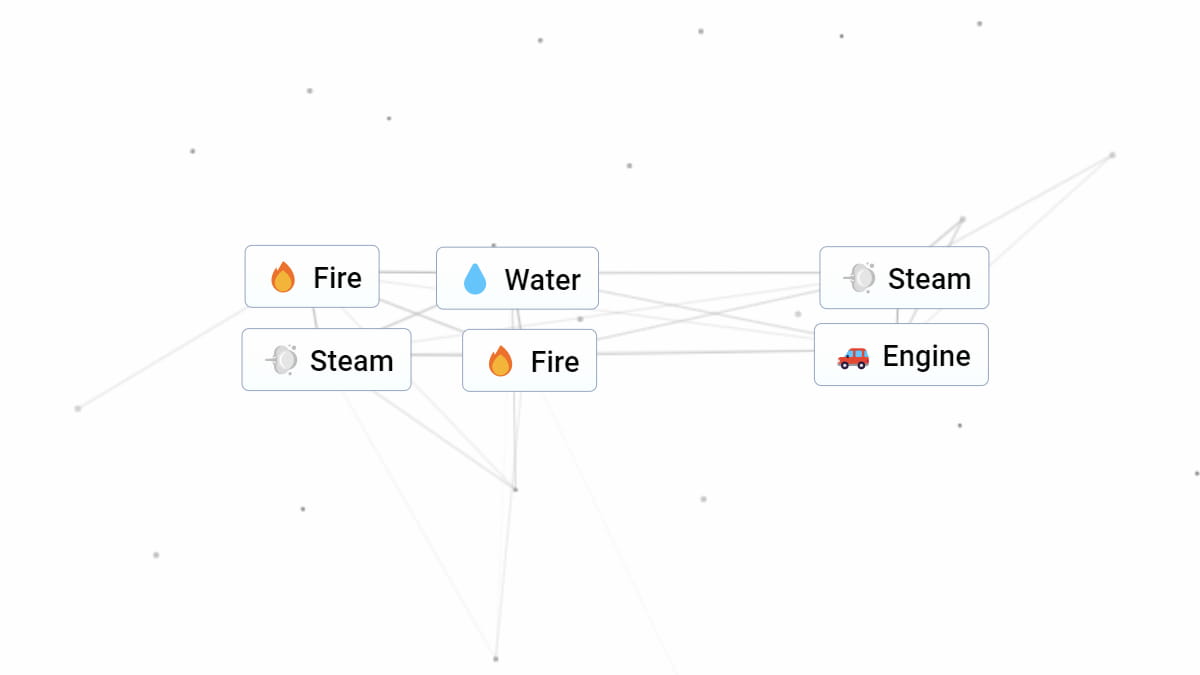Pick up the upper-right Steam element
This screenshot has width=1200, height=675.
point(903,278)
